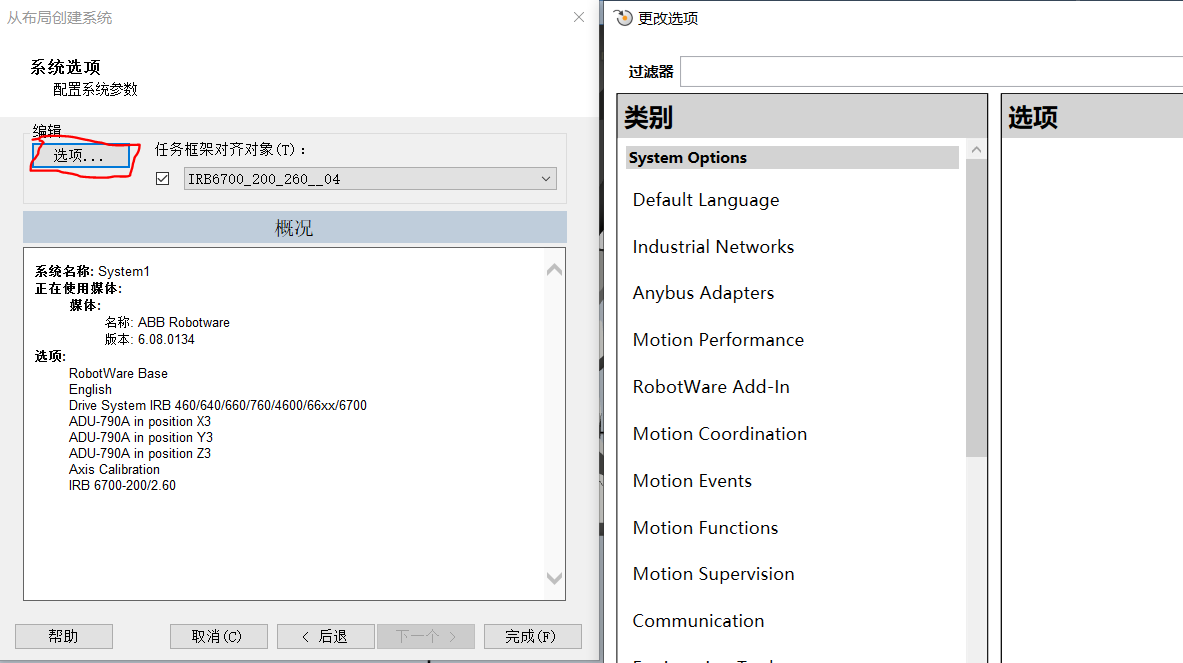Click the 'ADU-790A in position X3' text
The width and height of the screenshot is (1183, 663).
tap(140, 421)
